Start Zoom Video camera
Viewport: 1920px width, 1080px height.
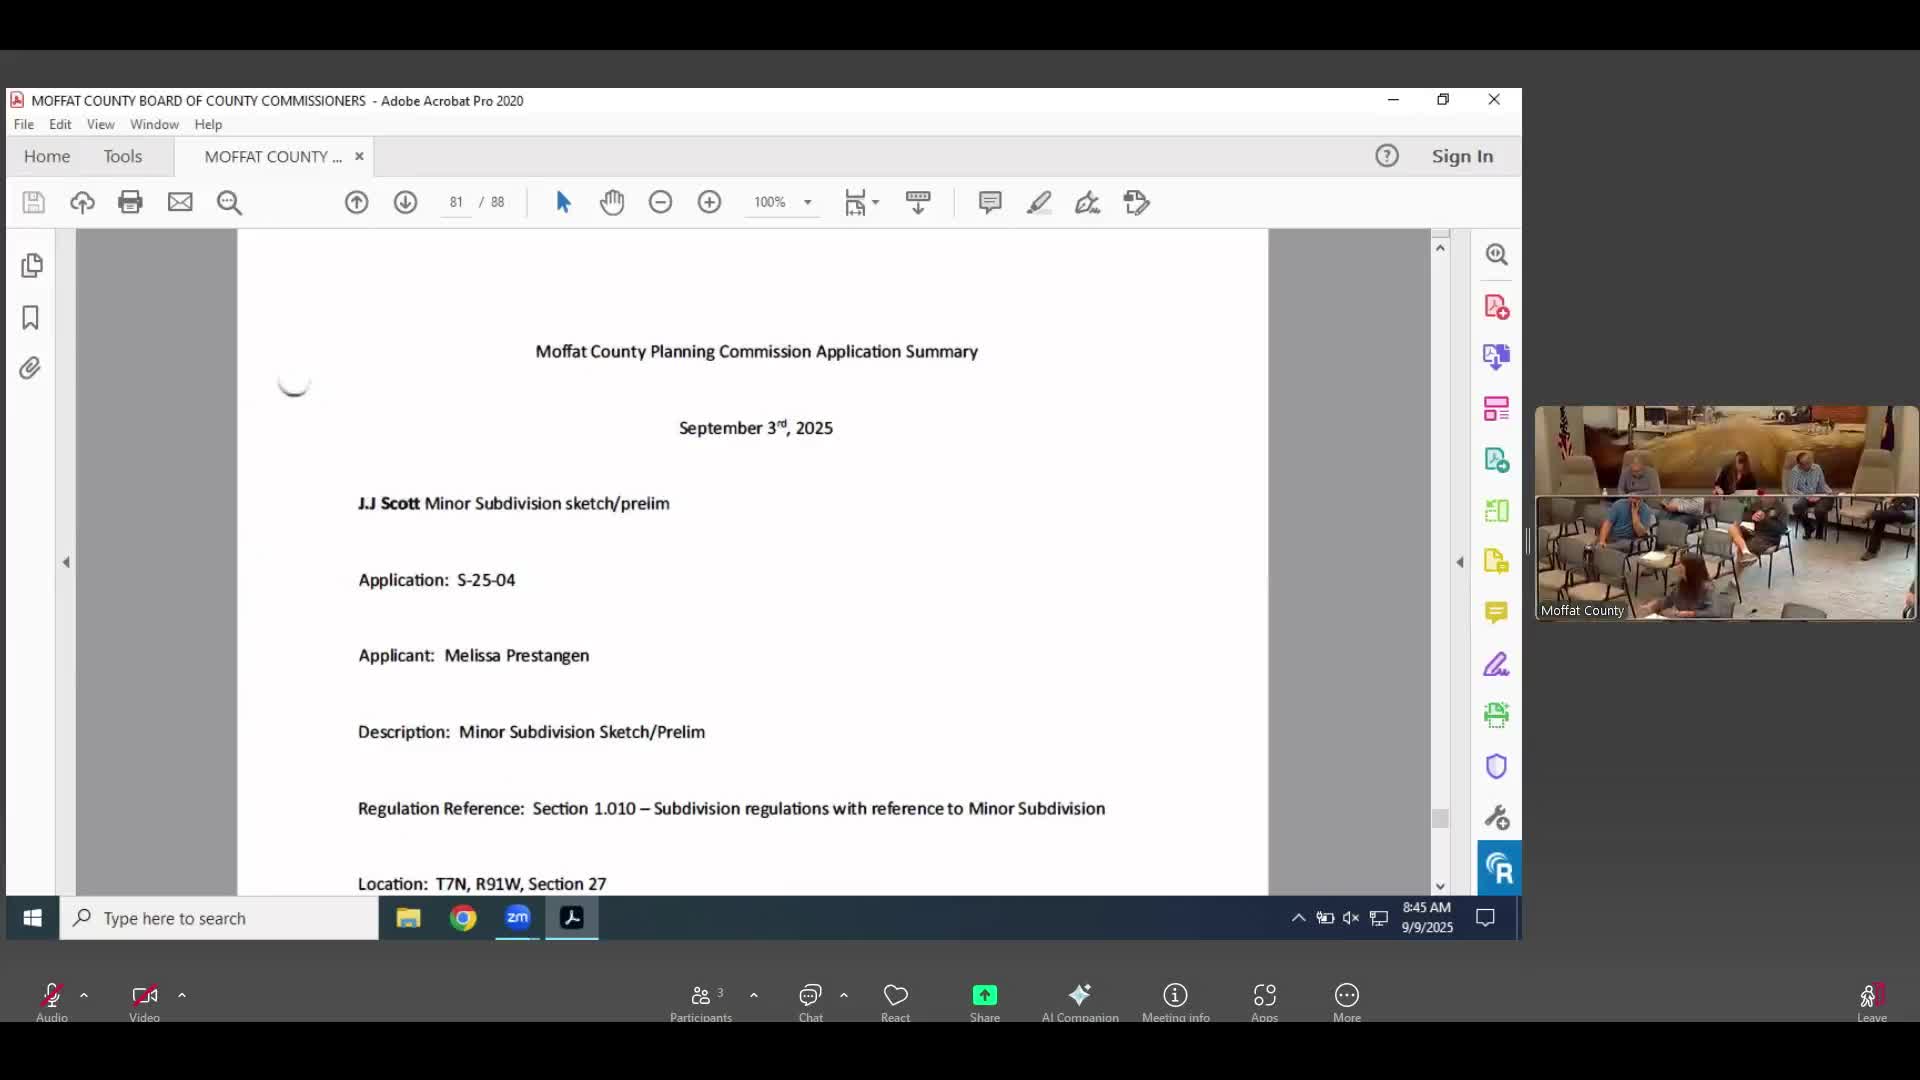[144, 995]
